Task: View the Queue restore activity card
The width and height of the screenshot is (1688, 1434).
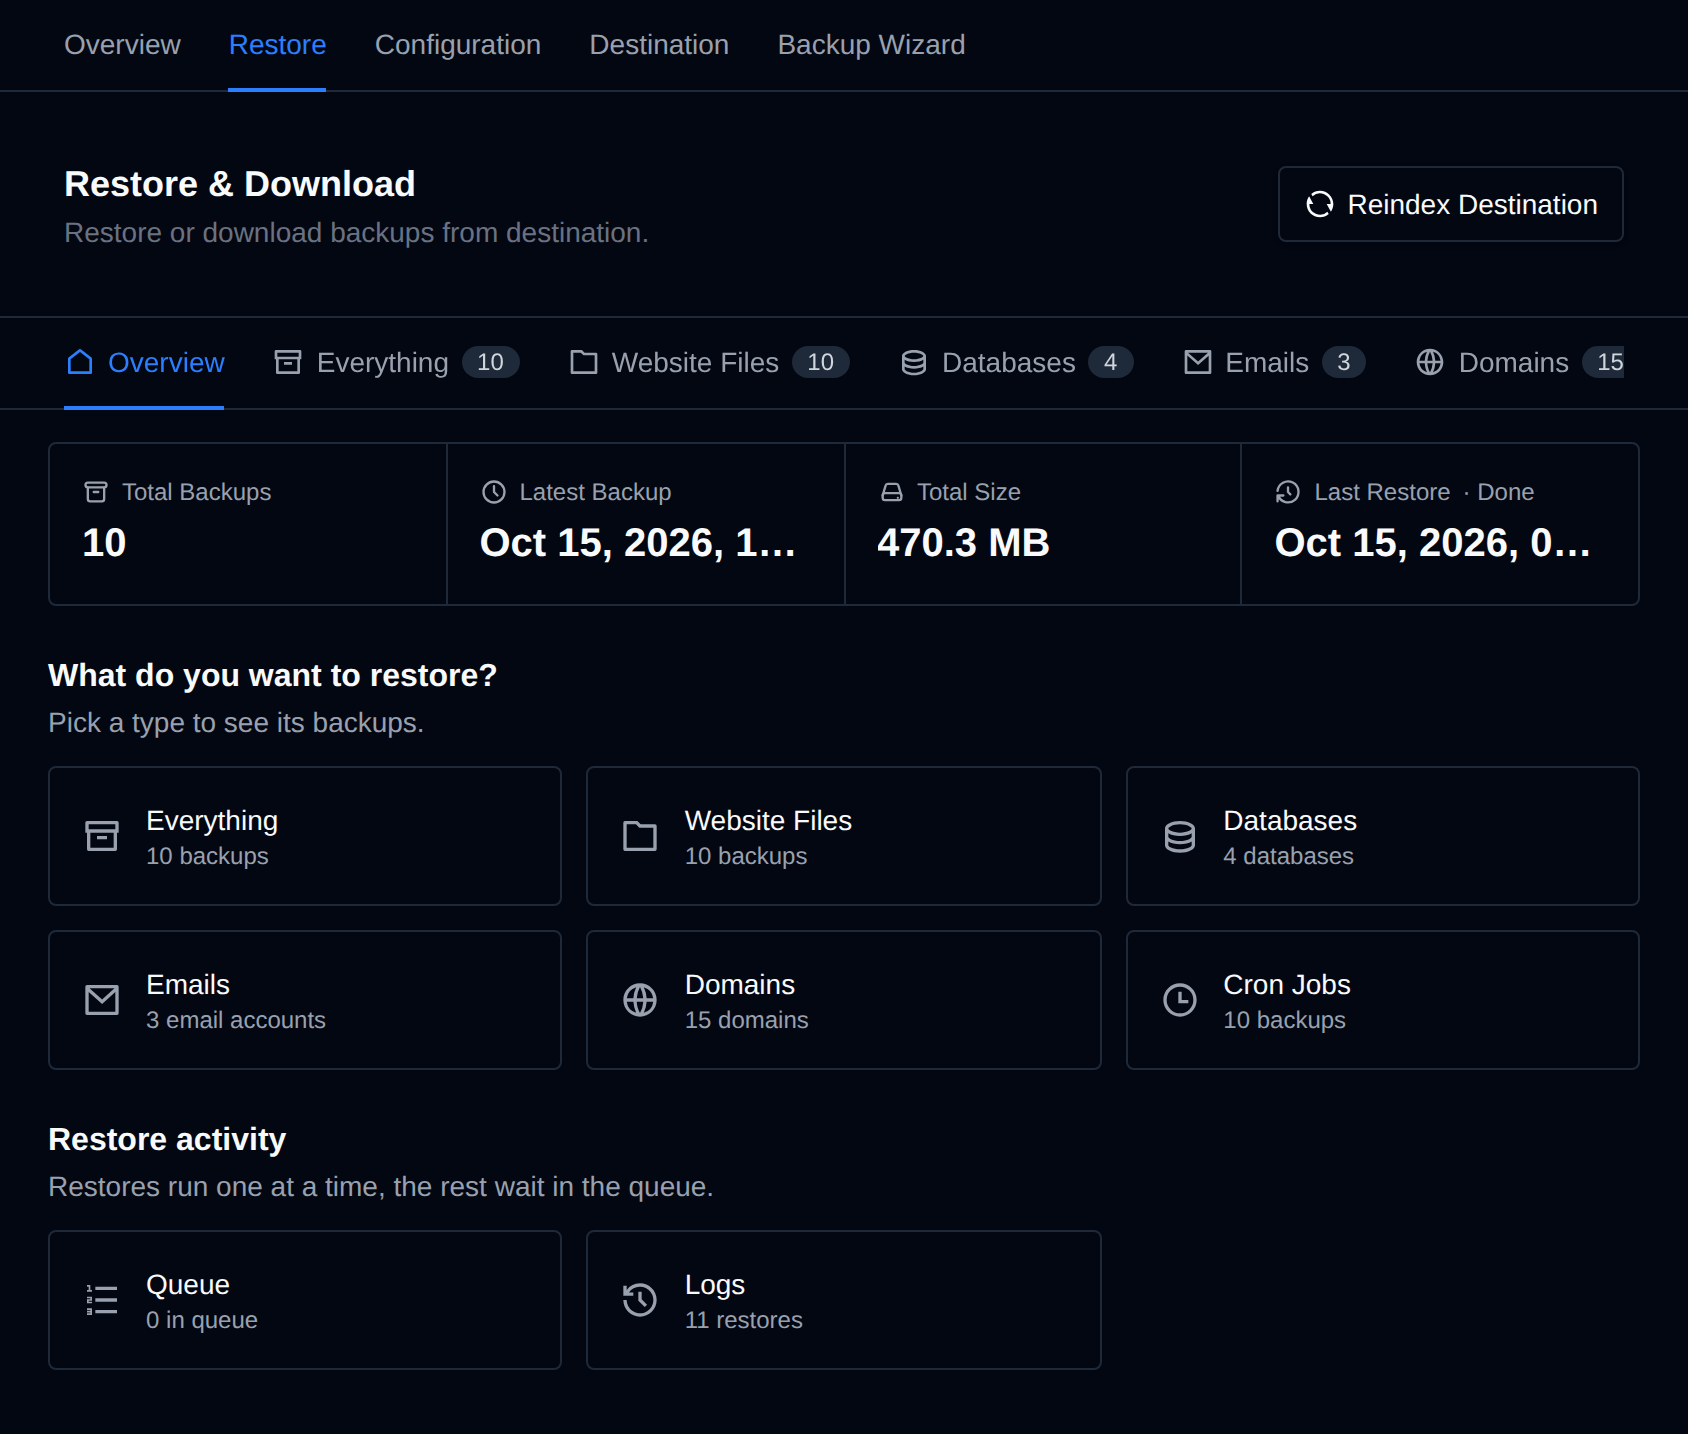Action: point(305,1300)
